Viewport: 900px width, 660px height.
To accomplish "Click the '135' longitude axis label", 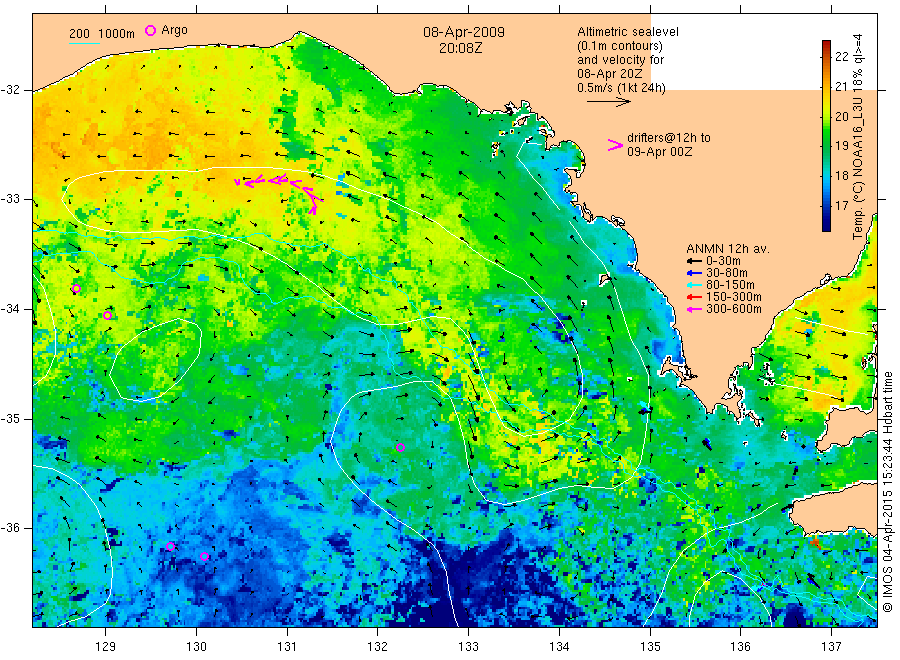I will tap(650, 647).
